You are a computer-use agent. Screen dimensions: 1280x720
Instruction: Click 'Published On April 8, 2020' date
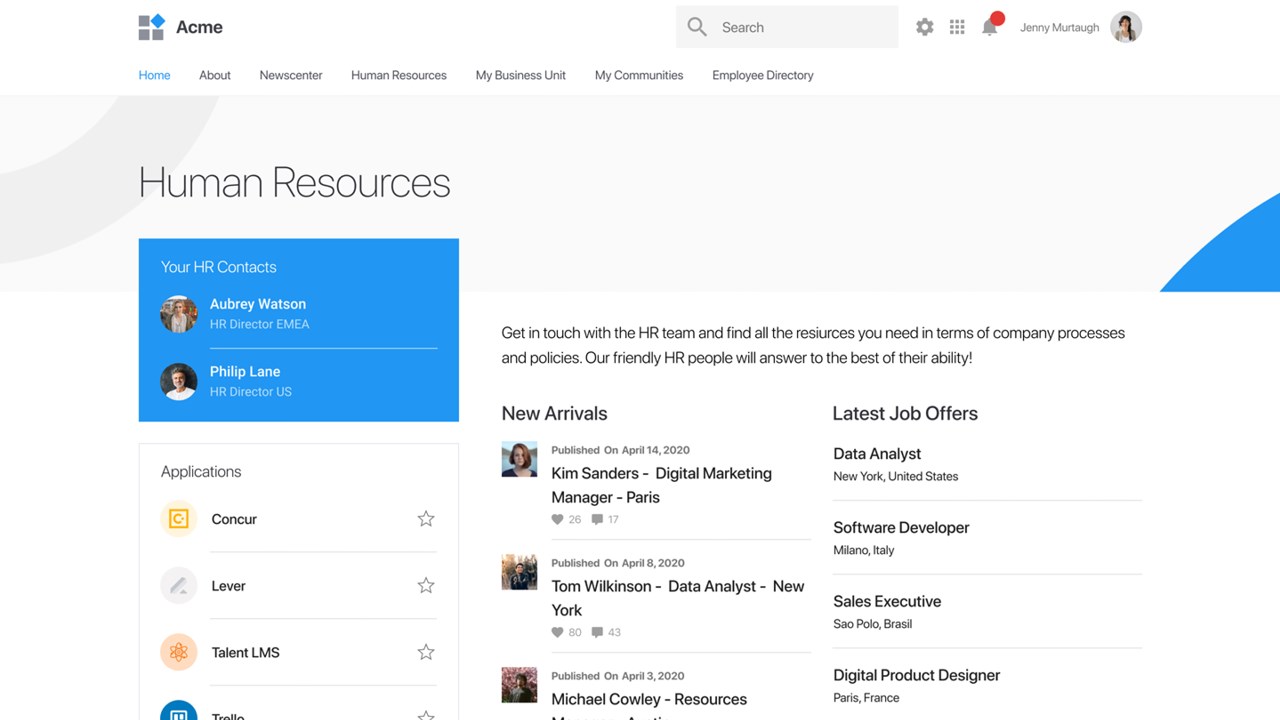coord(618,563)
